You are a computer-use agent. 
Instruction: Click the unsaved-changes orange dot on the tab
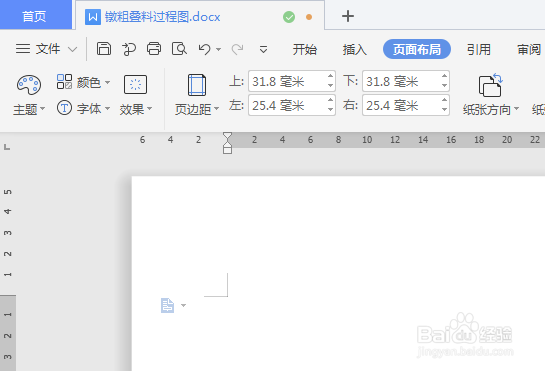coord(309,17)
